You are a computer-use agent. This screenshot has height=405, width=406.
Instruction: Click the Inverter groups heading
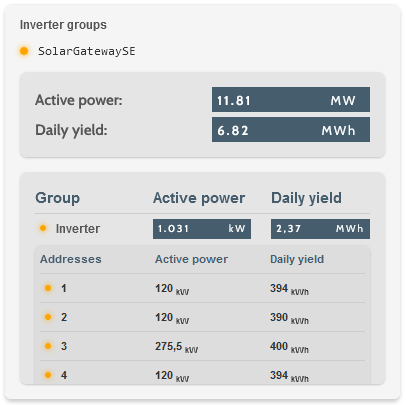(63, 25)
